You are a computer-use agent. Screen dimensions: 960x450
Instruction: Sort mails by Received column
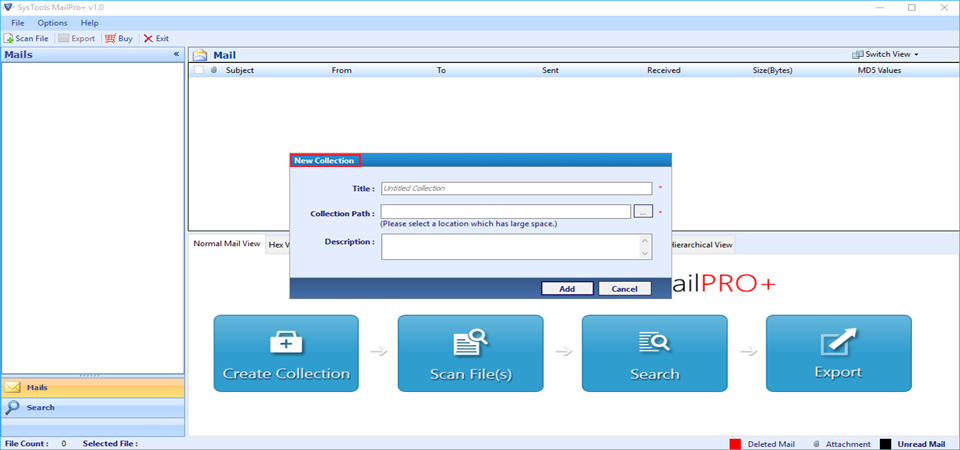(x=664, y=70)
